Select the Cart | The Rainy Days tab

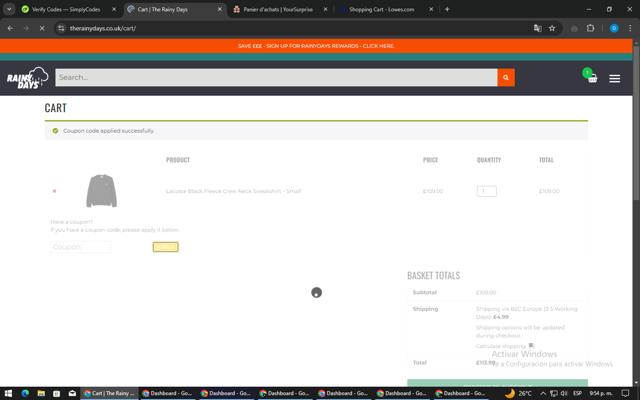click(x=162, y=9)
